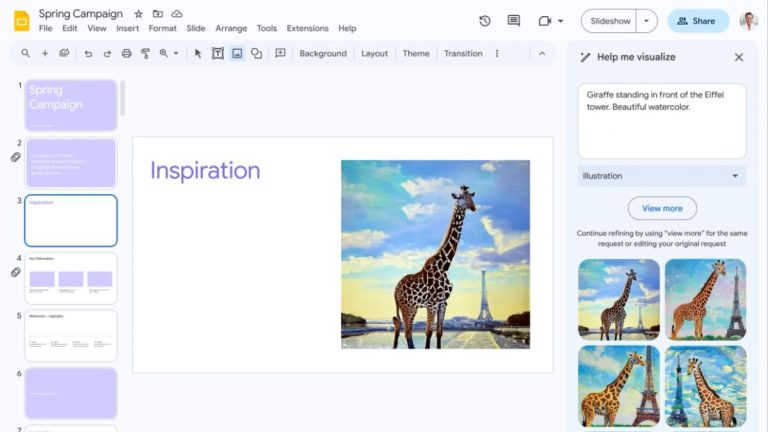Open the zoom level dropdown

pos(168,54)
